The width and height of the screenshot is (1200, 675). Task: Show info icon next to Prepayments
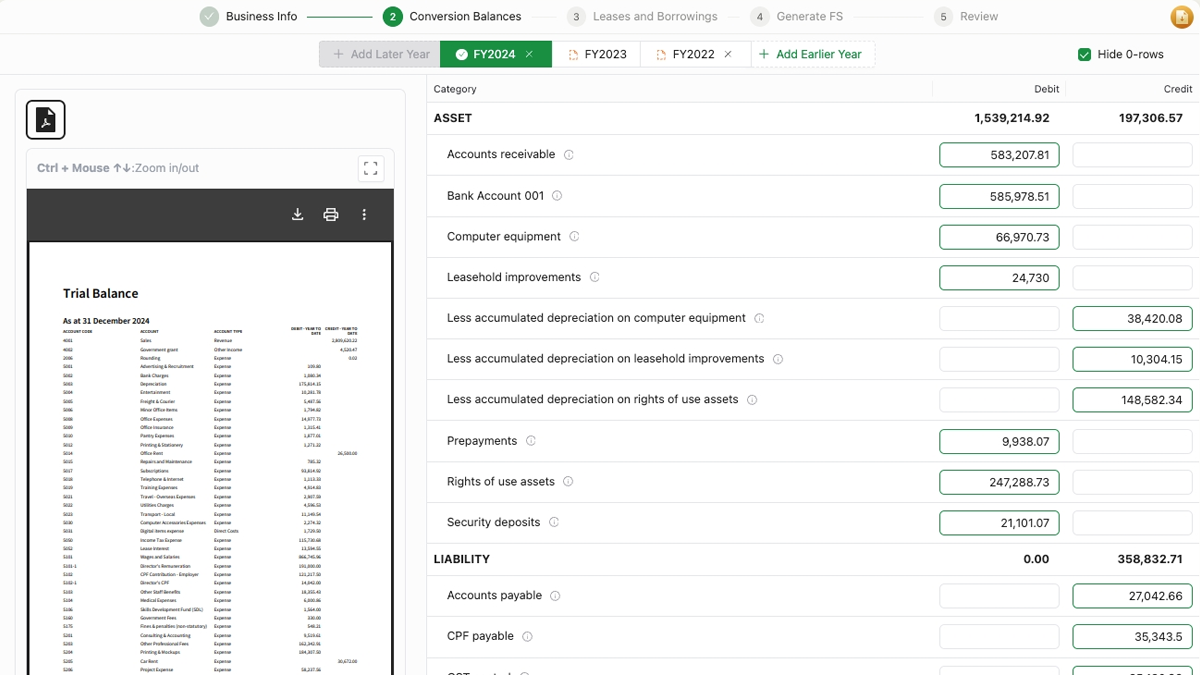[531, 441]
